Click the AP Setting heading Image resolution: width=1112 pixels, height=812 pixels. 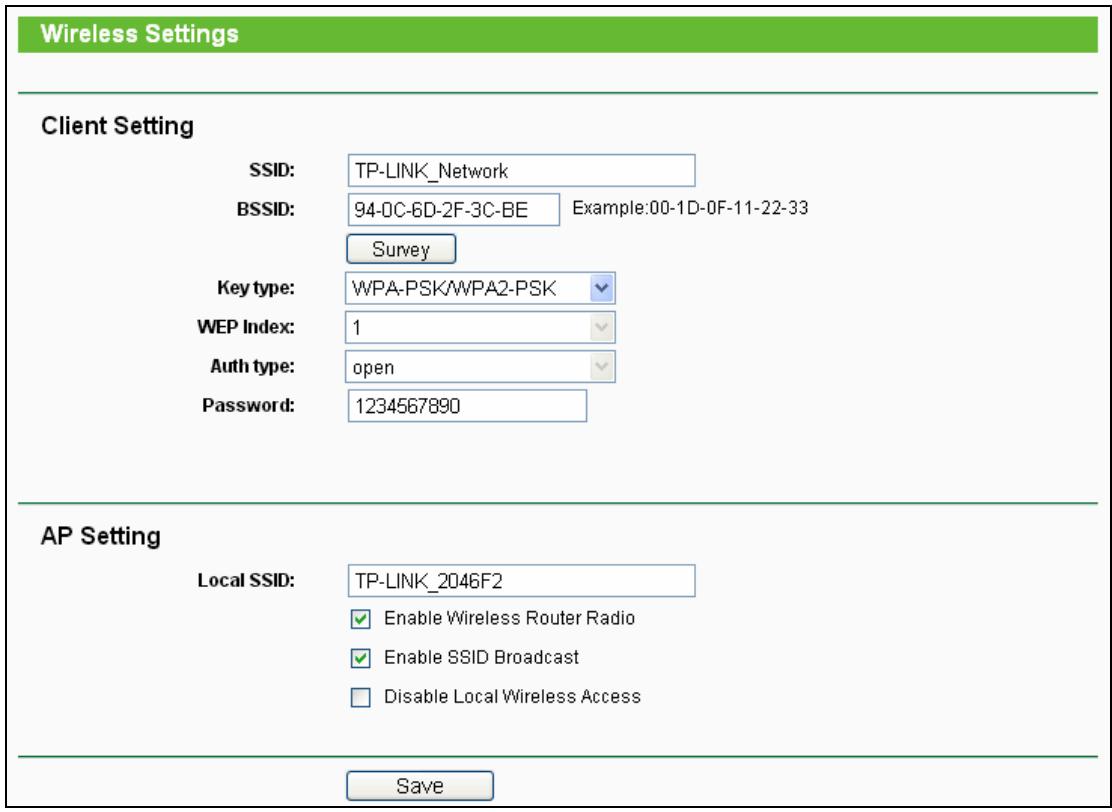pyautogui.click(x=101, y=535)
